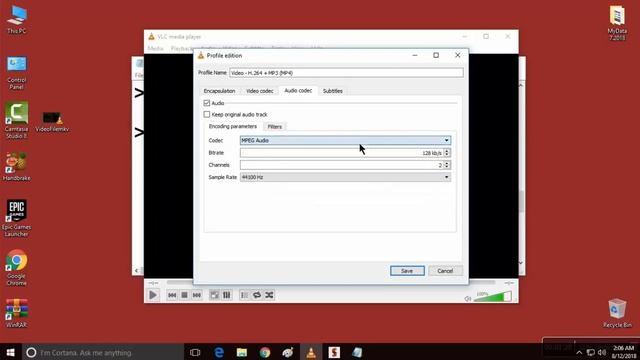Click the Windows Start button
The height and width of the screenshot is (360, 640).
click(x=11, y=352)
